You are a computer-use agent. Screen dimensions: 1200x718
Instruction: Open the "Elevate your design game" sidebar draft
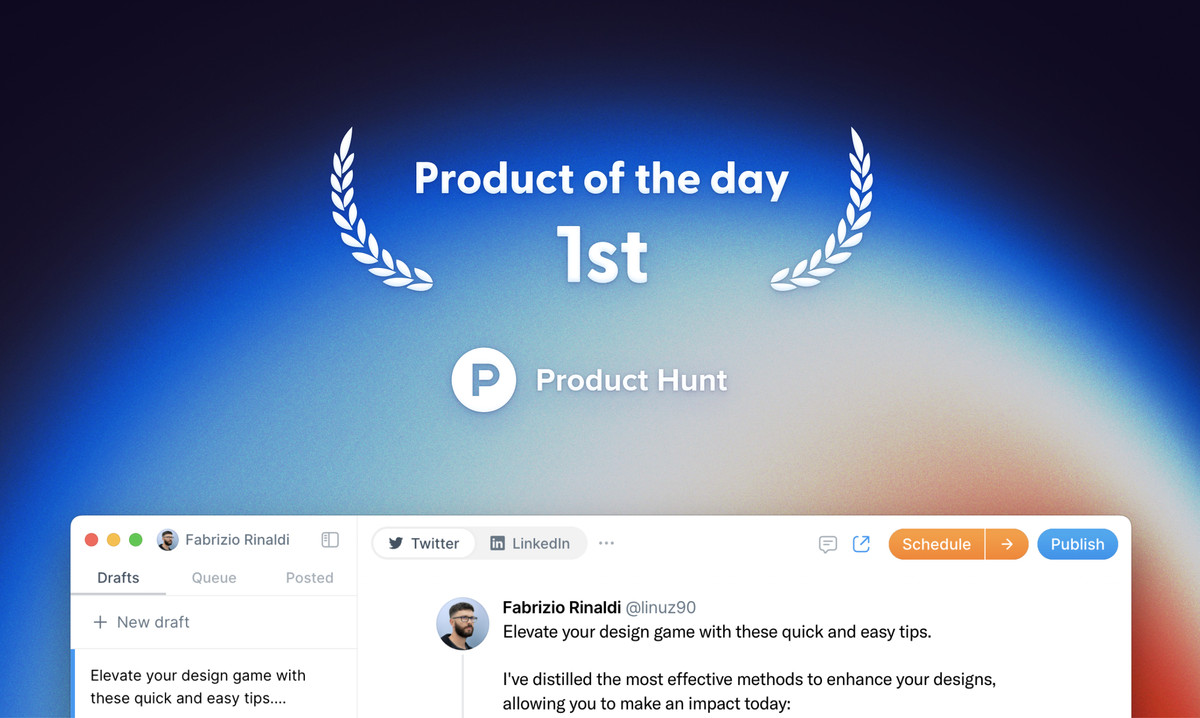click(x=198, y=686)
